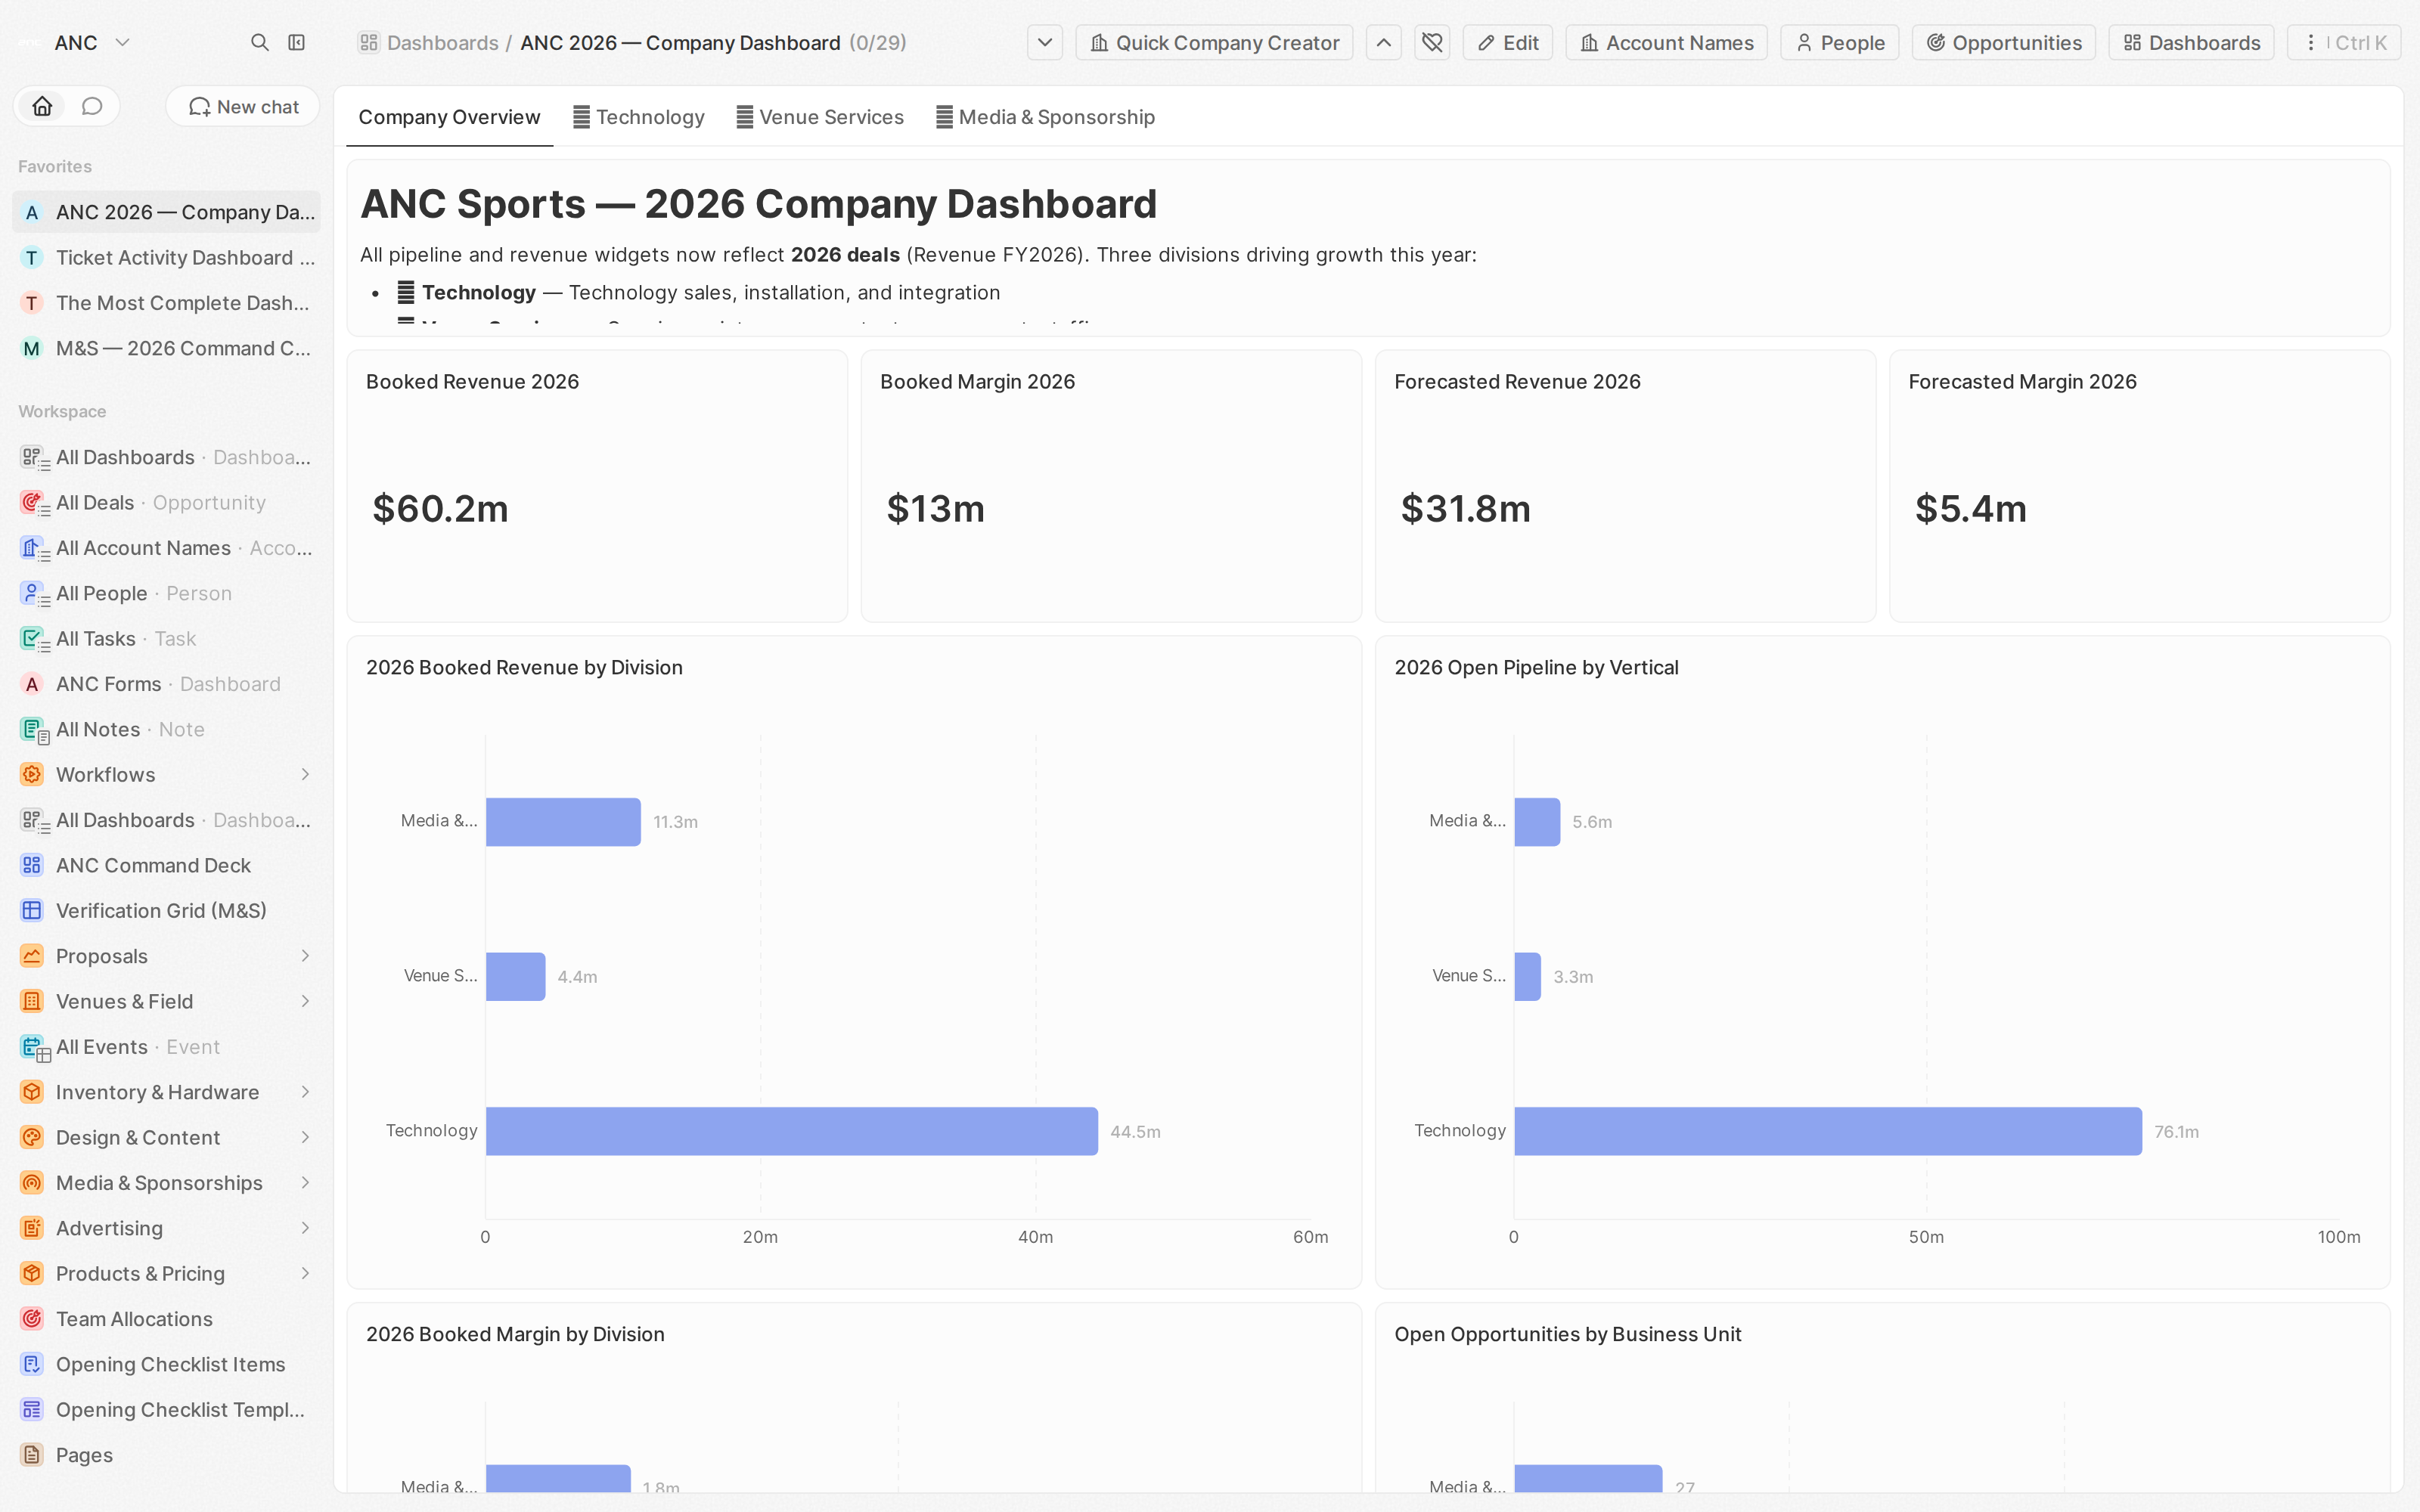Screen dimensions: 2420x1512
Task: Switch to the Technology tab
Action: 639,117
